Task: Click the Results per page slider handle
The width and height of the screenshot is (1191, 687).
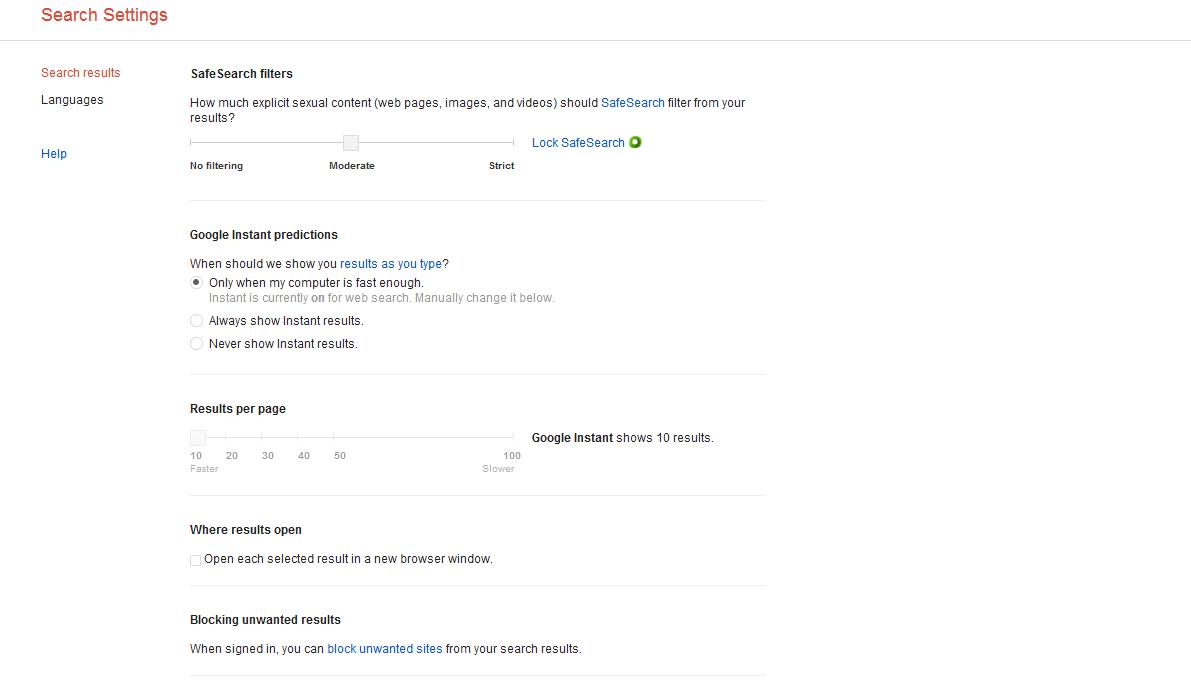Action: pos(198,438)
